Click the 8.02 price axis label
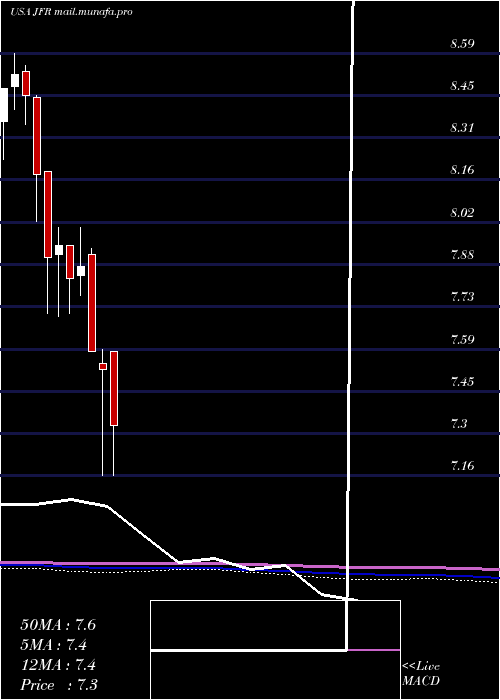Screen dimensions: 500x700 (x=462, y=212)
